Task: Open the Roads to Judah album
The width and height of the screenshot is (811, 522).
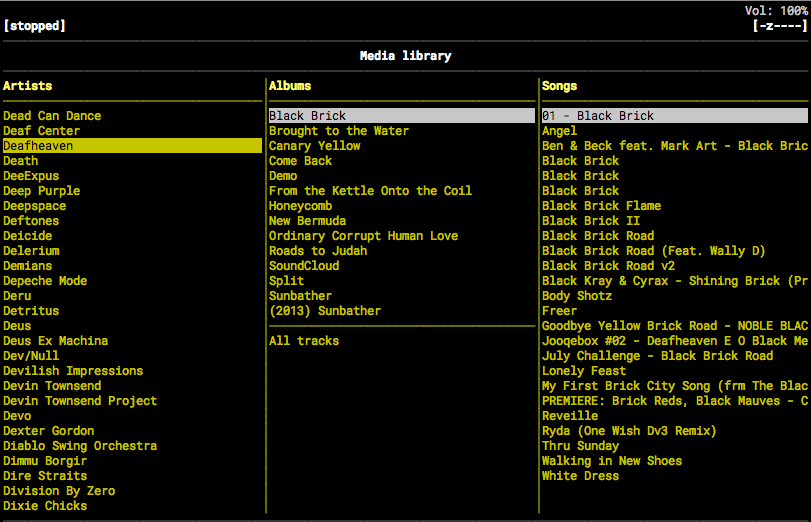Action: pyautogui.click(x=318, y=251)
